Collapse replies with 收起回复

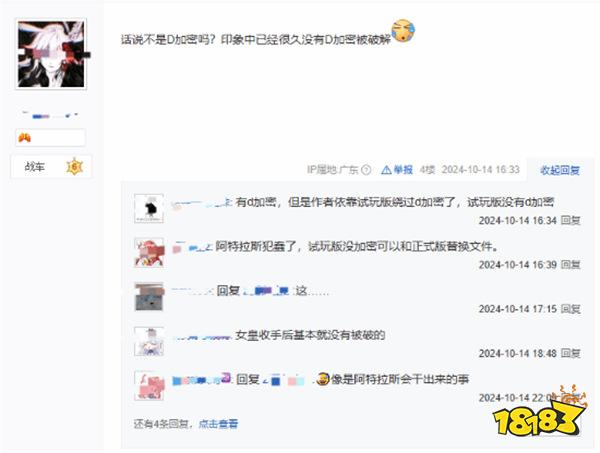560,170
